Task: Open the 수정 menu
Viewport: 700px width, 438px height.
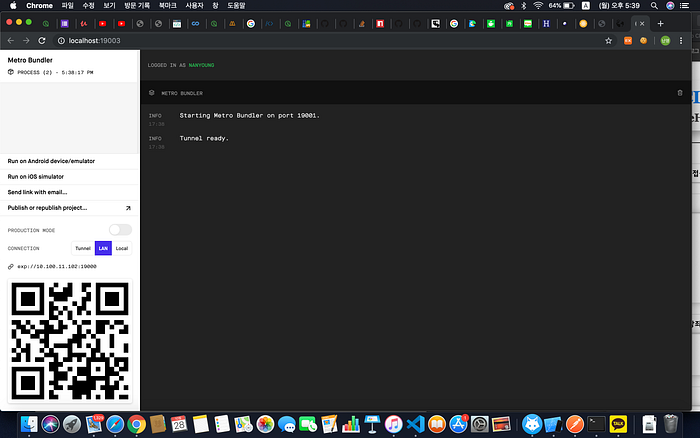Action: [88, 5]
